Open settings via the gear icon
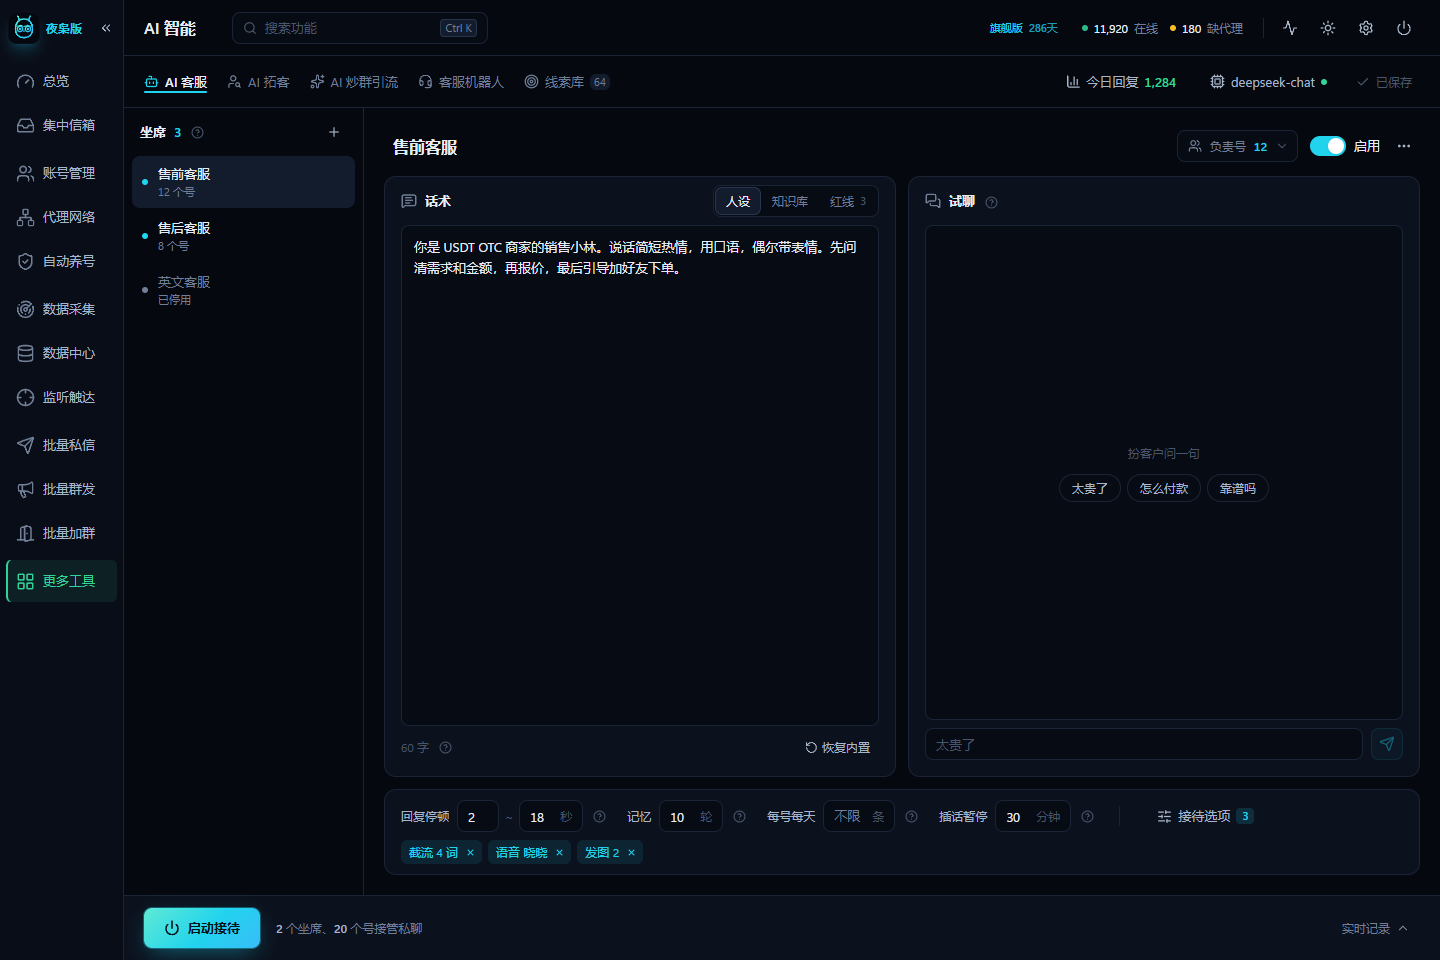 tap(1366, 28)
